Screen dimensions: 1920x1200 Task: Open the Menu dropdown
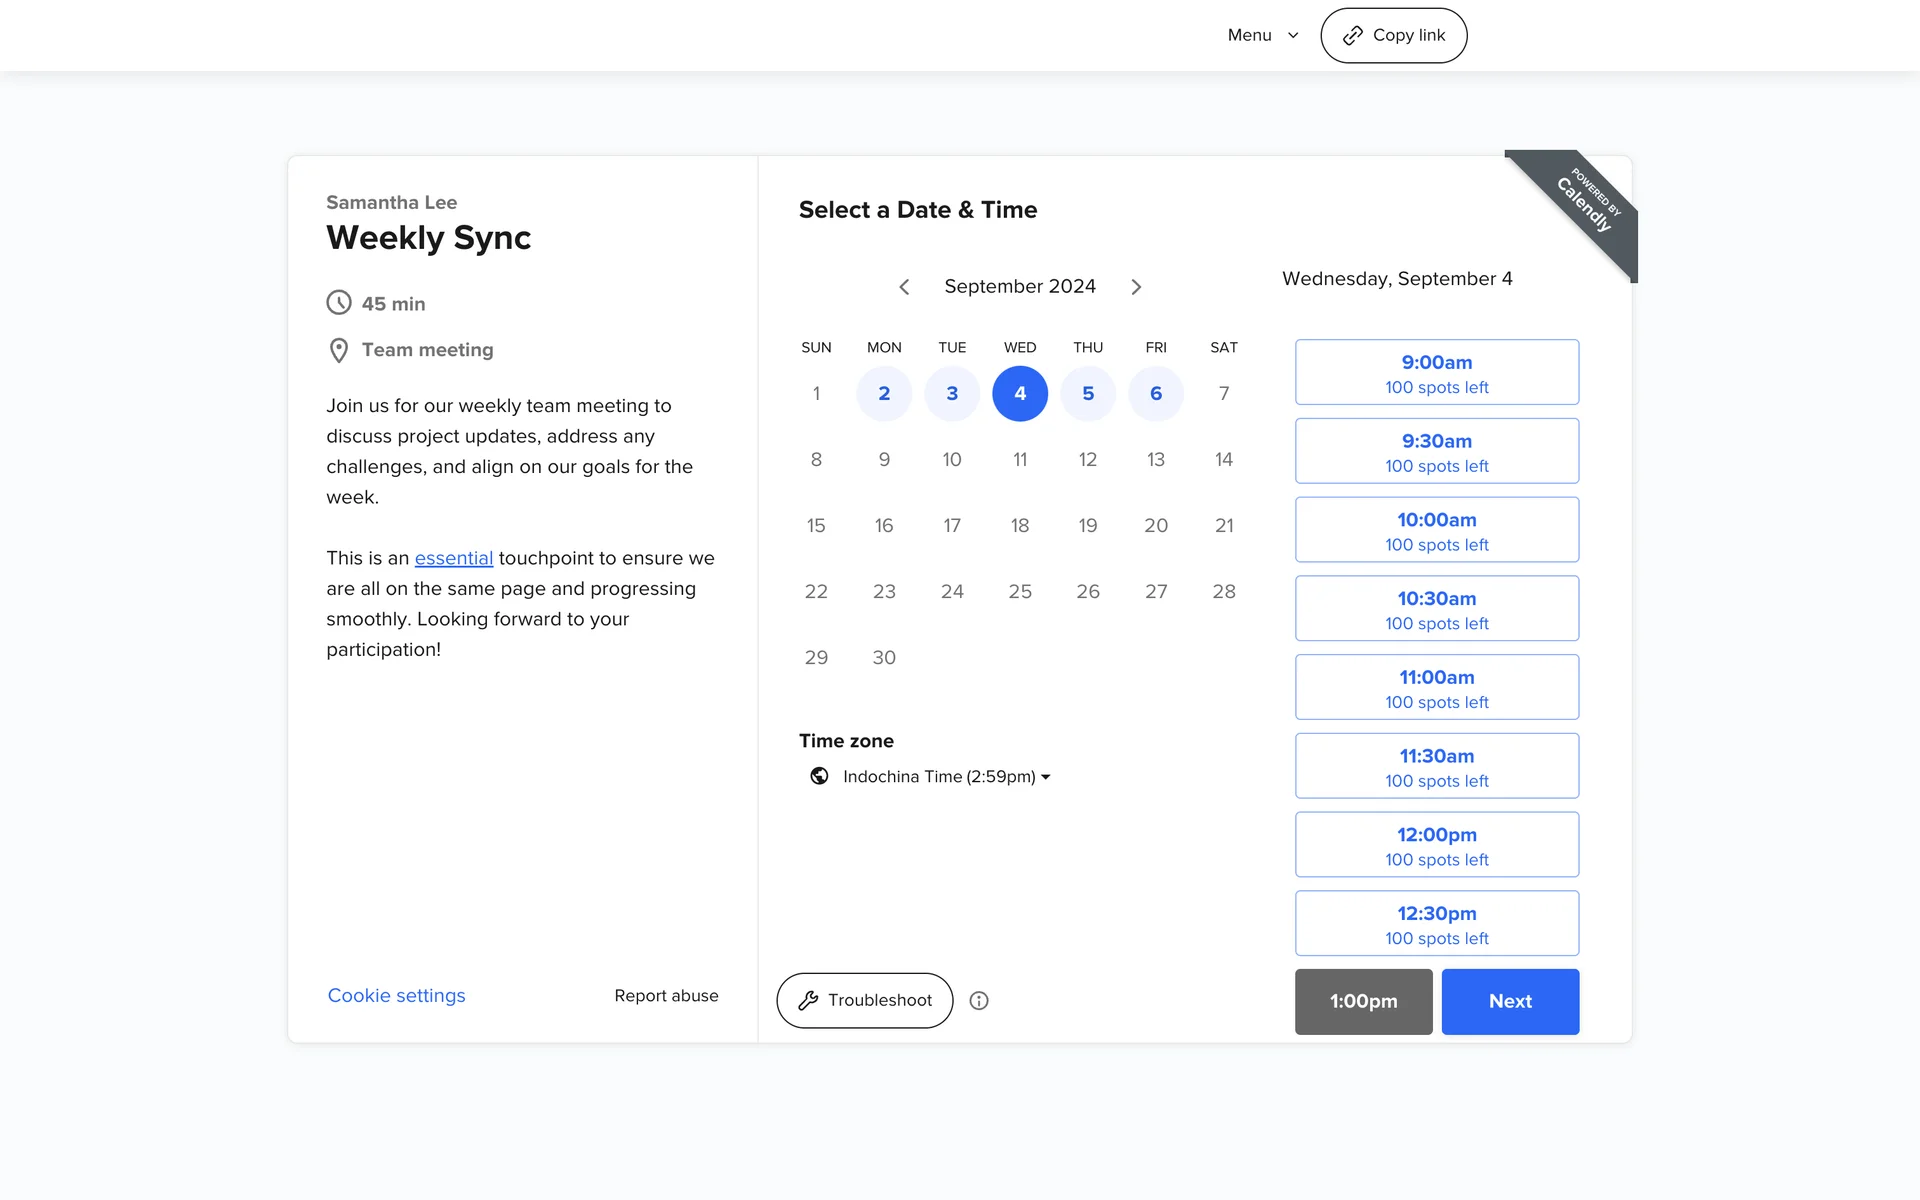[1262, 36]
